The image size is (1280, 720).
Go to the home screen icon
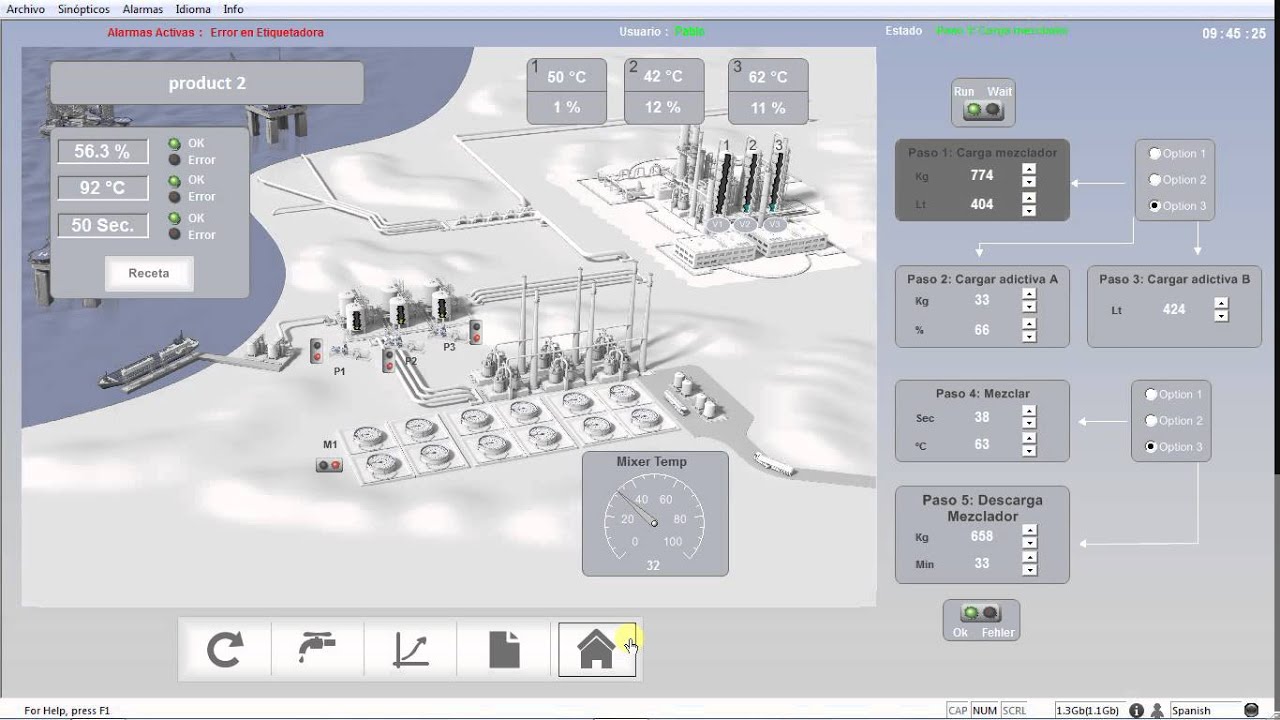coord(597,650)
